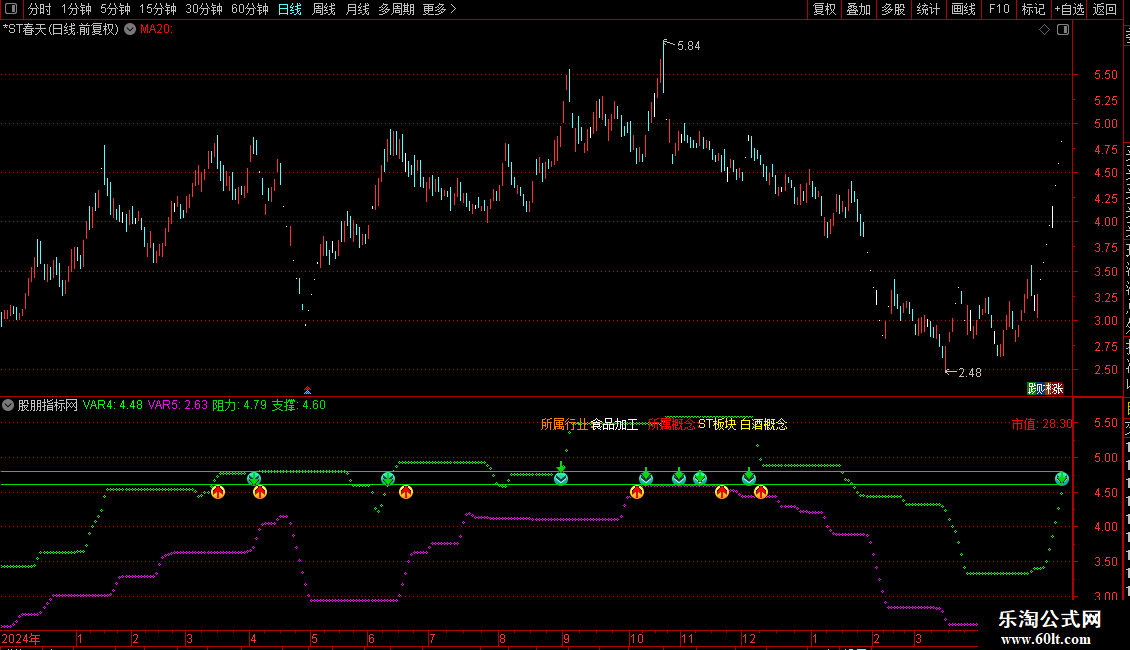Open the 画线 drawing tools
Screen dimensions: 1130x650
[x=963, y=9]
